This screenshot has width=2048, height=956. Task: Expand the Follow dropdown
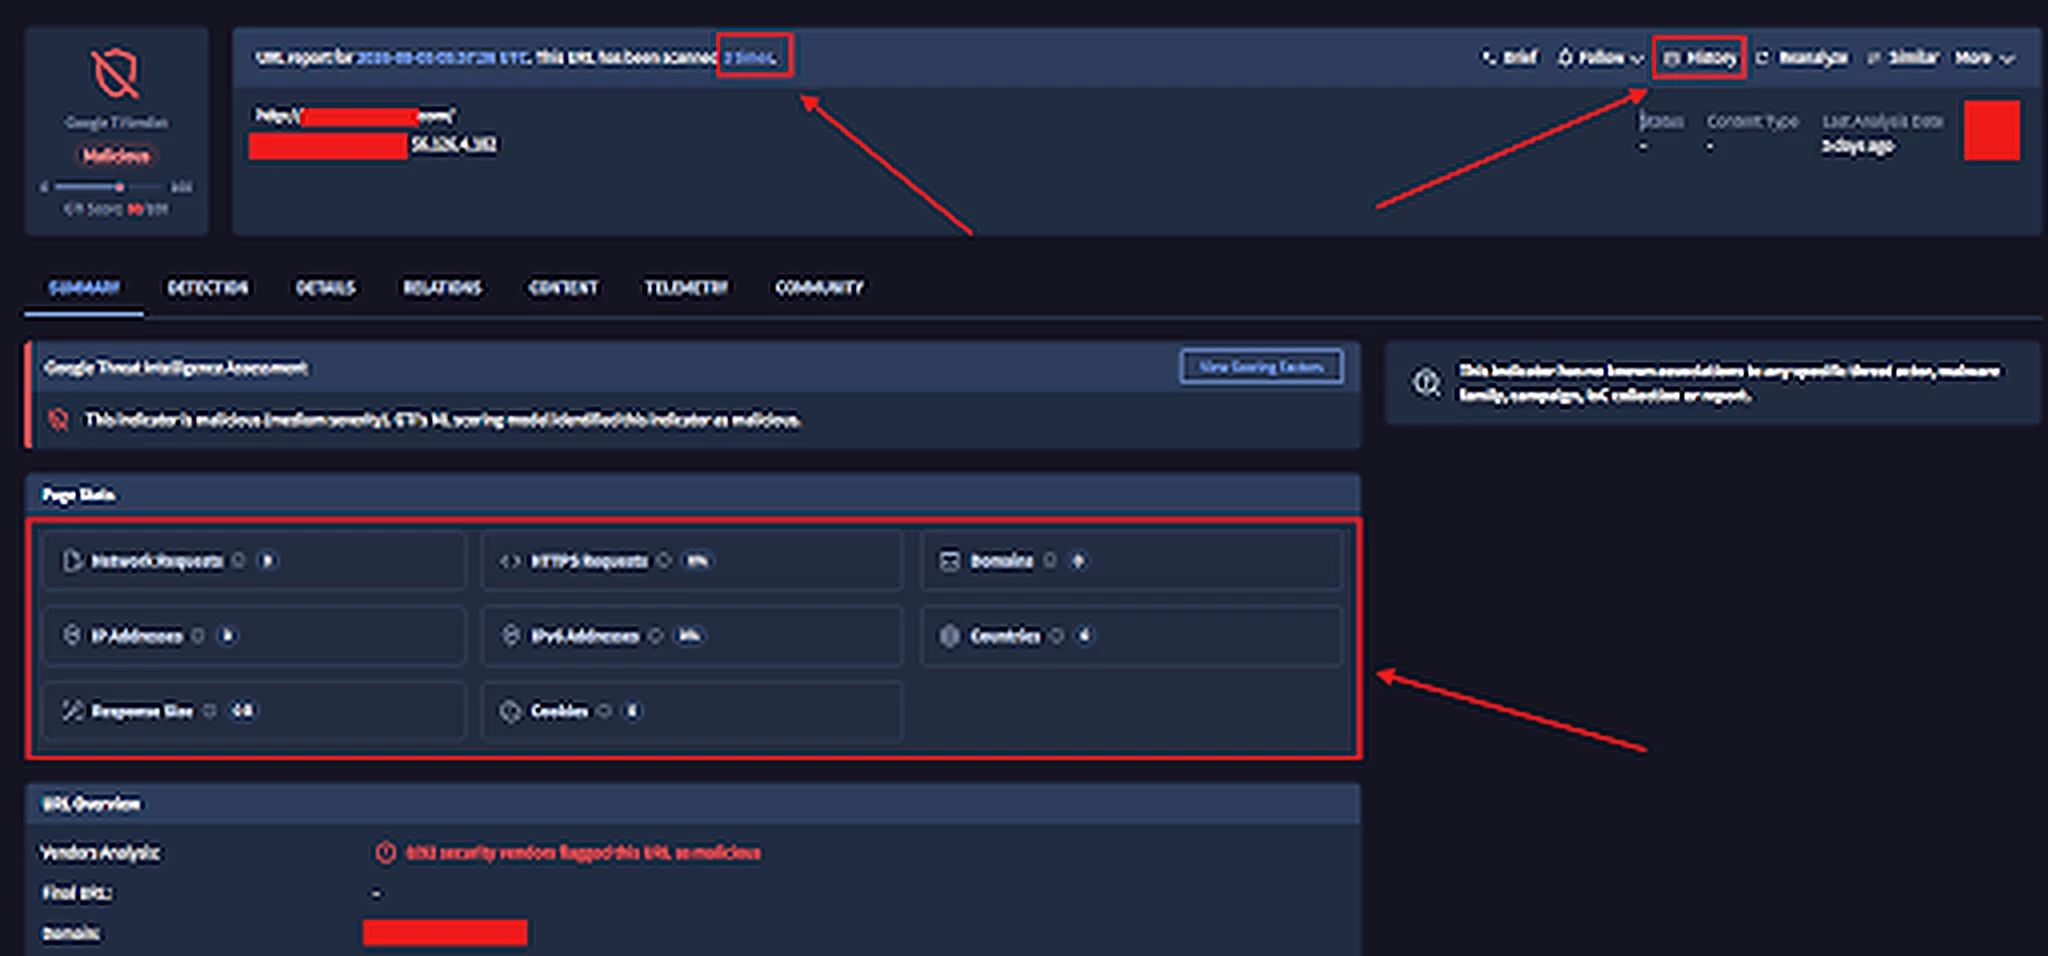tap(1600, 58)
